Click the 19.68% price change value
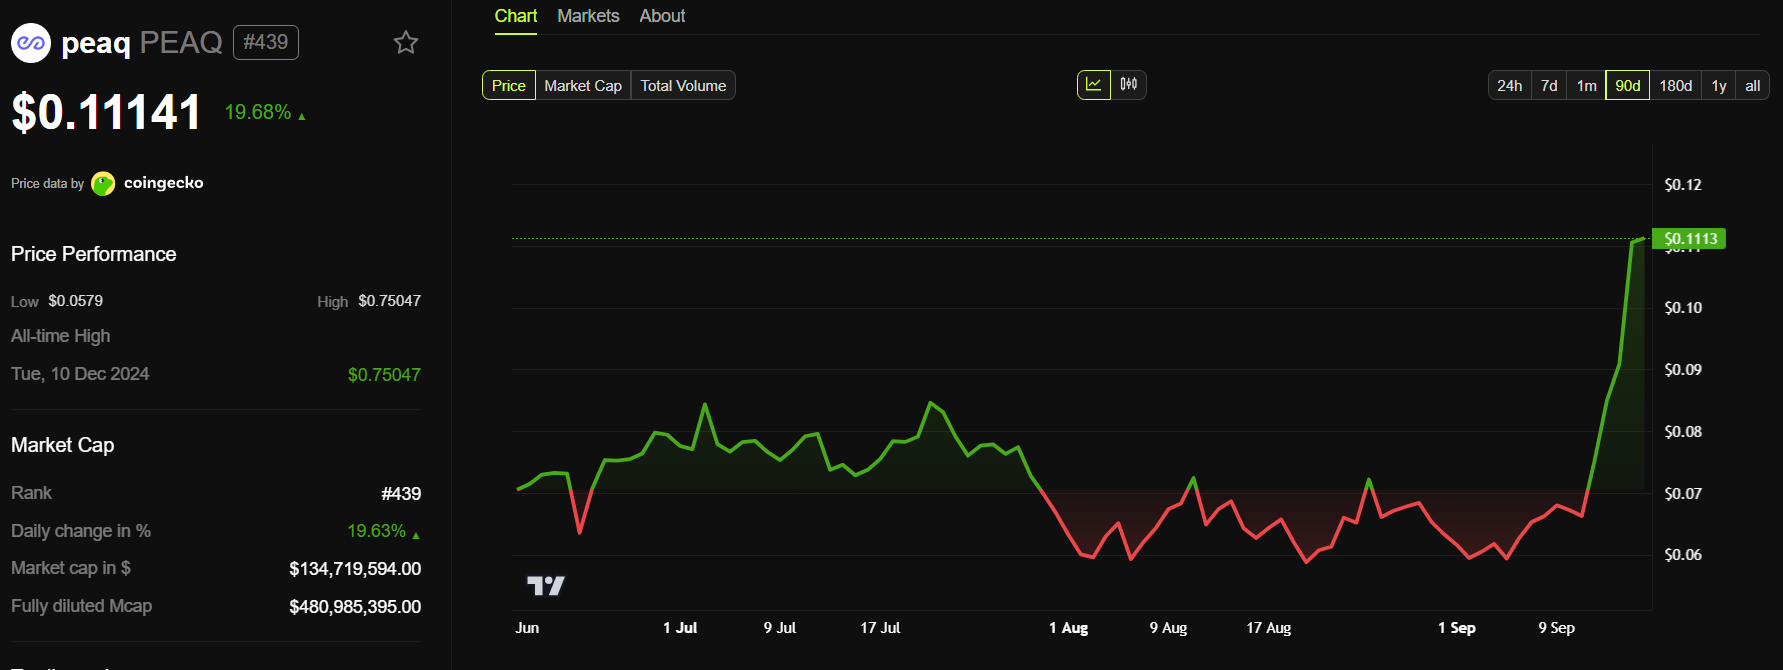This screenshot has height=670, width=1783. (x=258, y=112)
